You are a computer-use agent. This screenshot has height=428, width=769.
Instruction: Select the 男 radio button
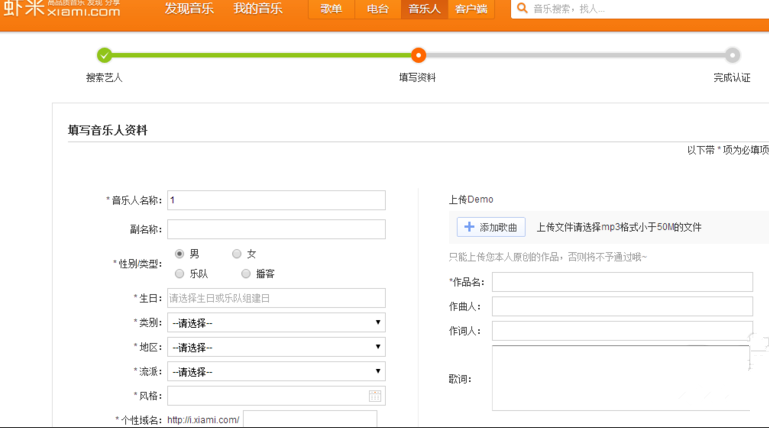point(180,254)
